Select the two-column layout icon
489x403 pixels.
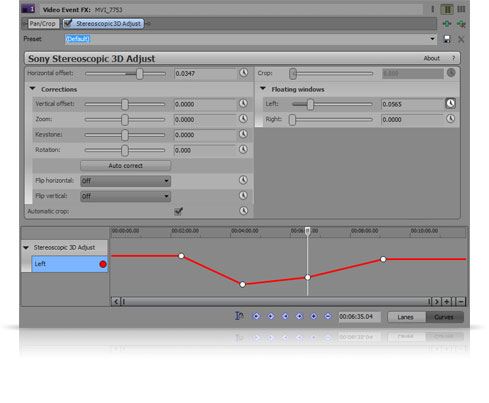coord(447,9)
